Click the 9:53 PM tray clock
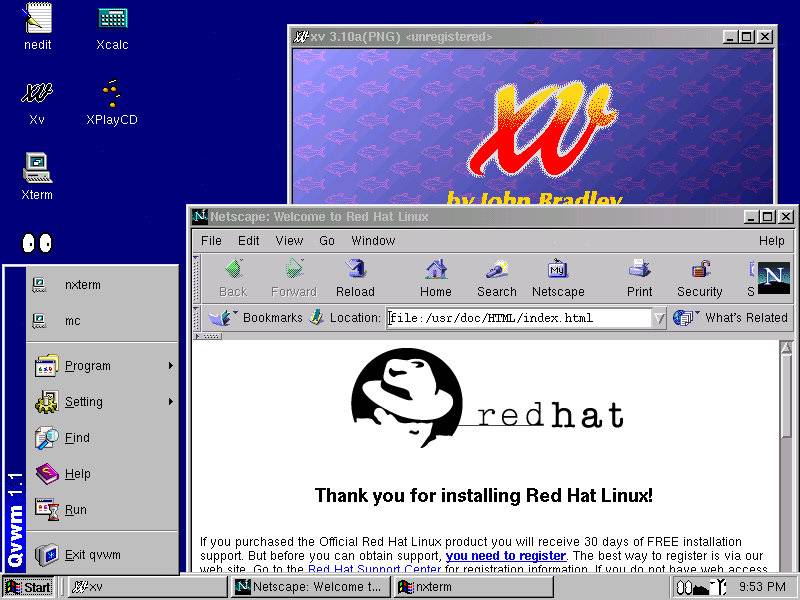 point(762,587)
